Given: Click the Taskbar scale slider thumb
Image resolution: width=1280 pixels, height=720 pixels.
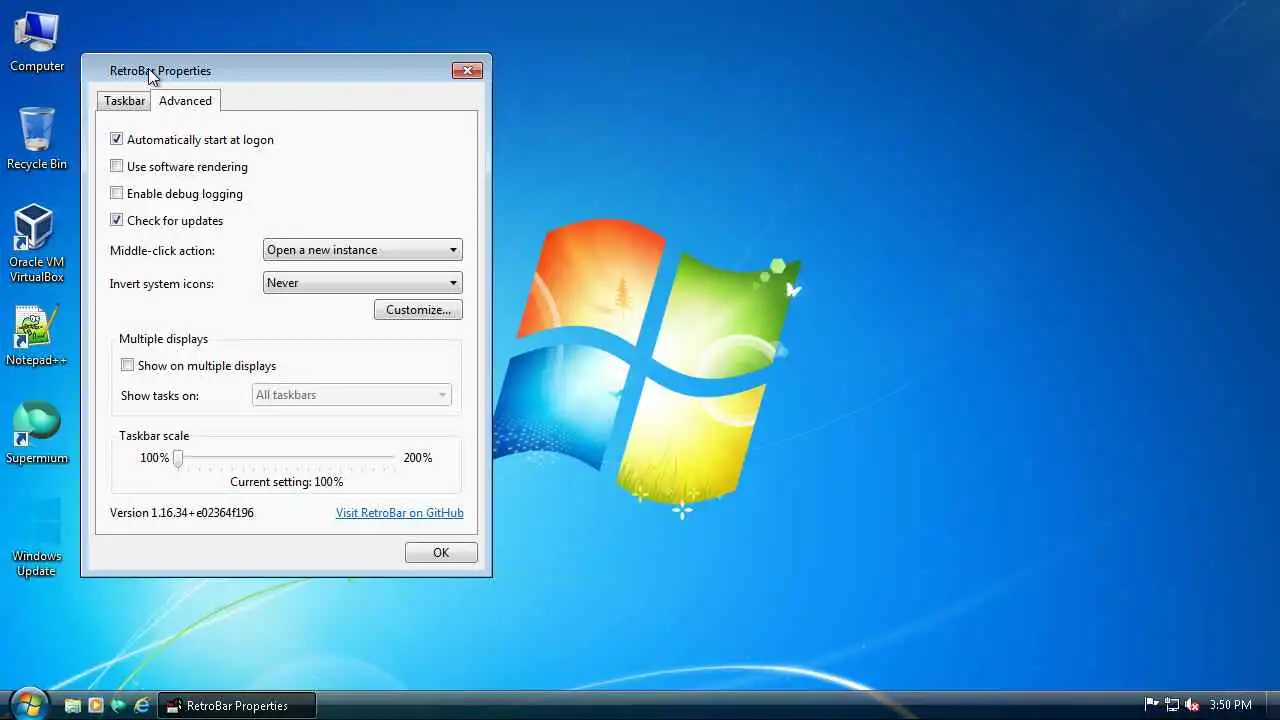Looking at the screenshot, I should point(178,458).
